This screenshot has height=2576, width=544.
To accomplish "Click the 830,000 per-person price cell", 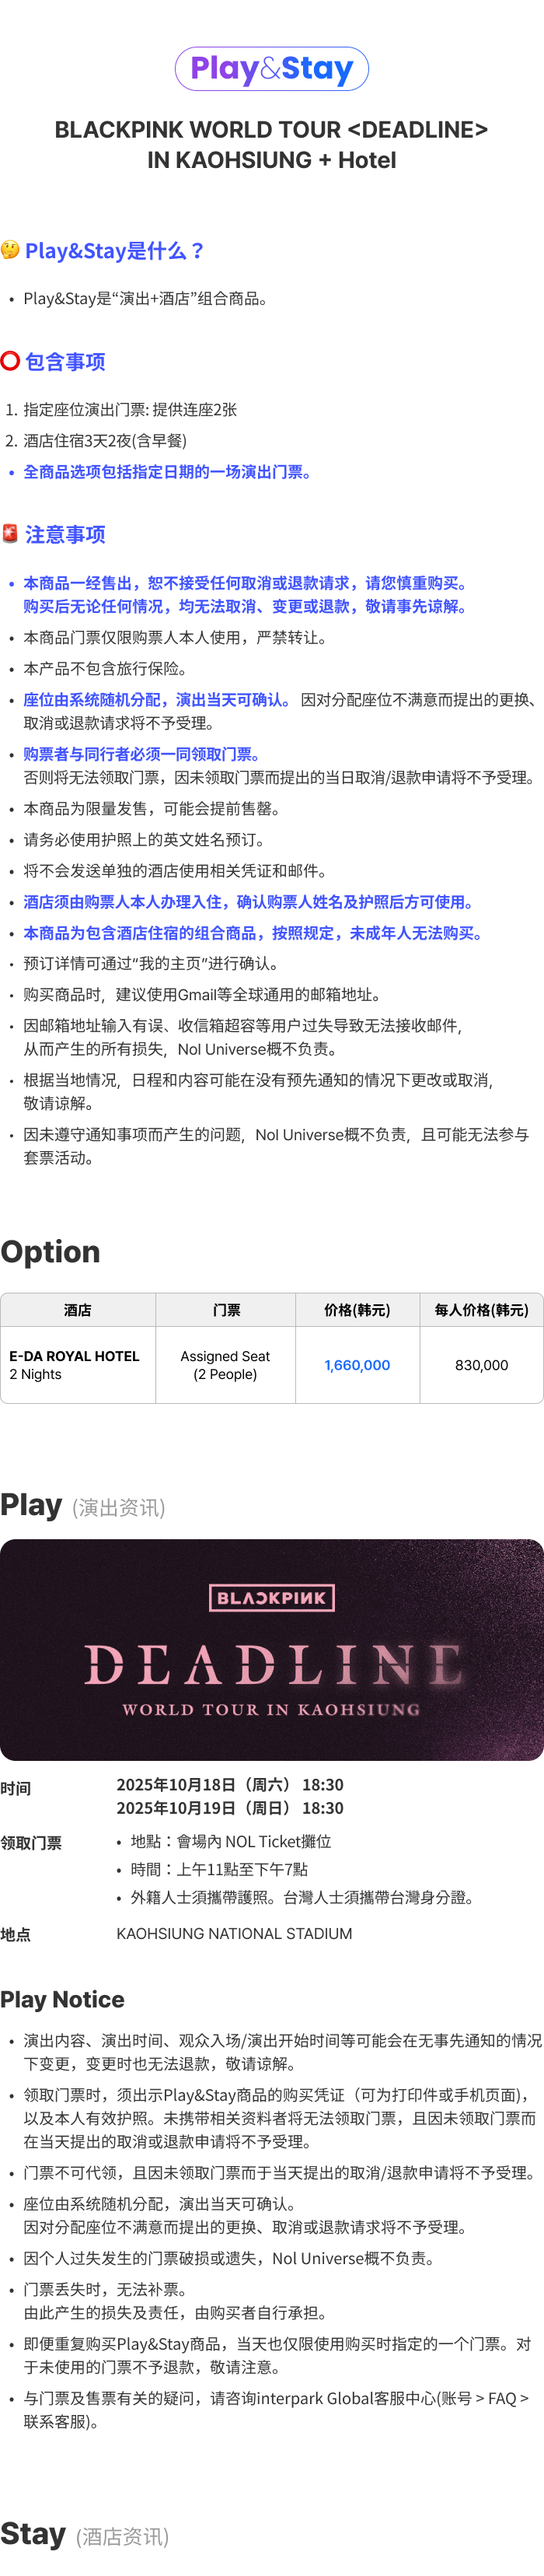I will [481, 1365].
